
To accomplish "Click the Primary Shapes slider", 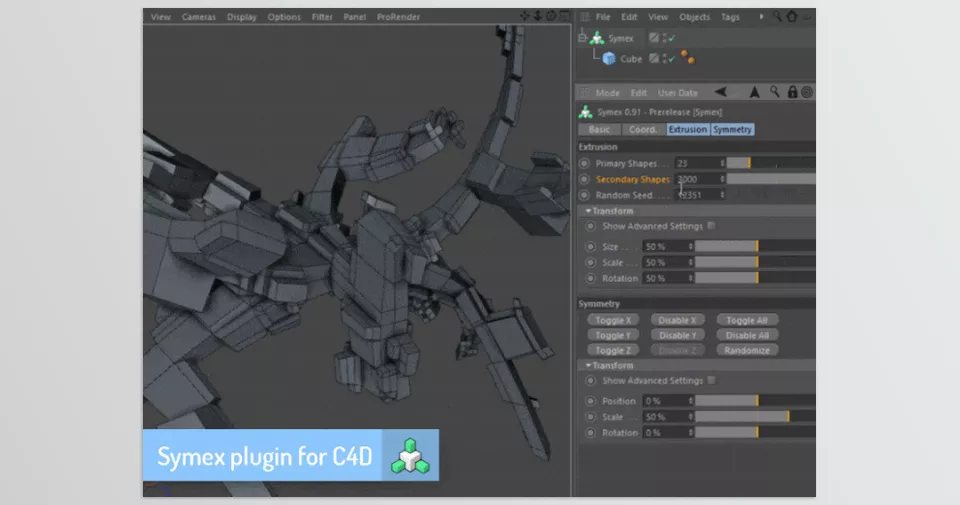I will [771, 163].
